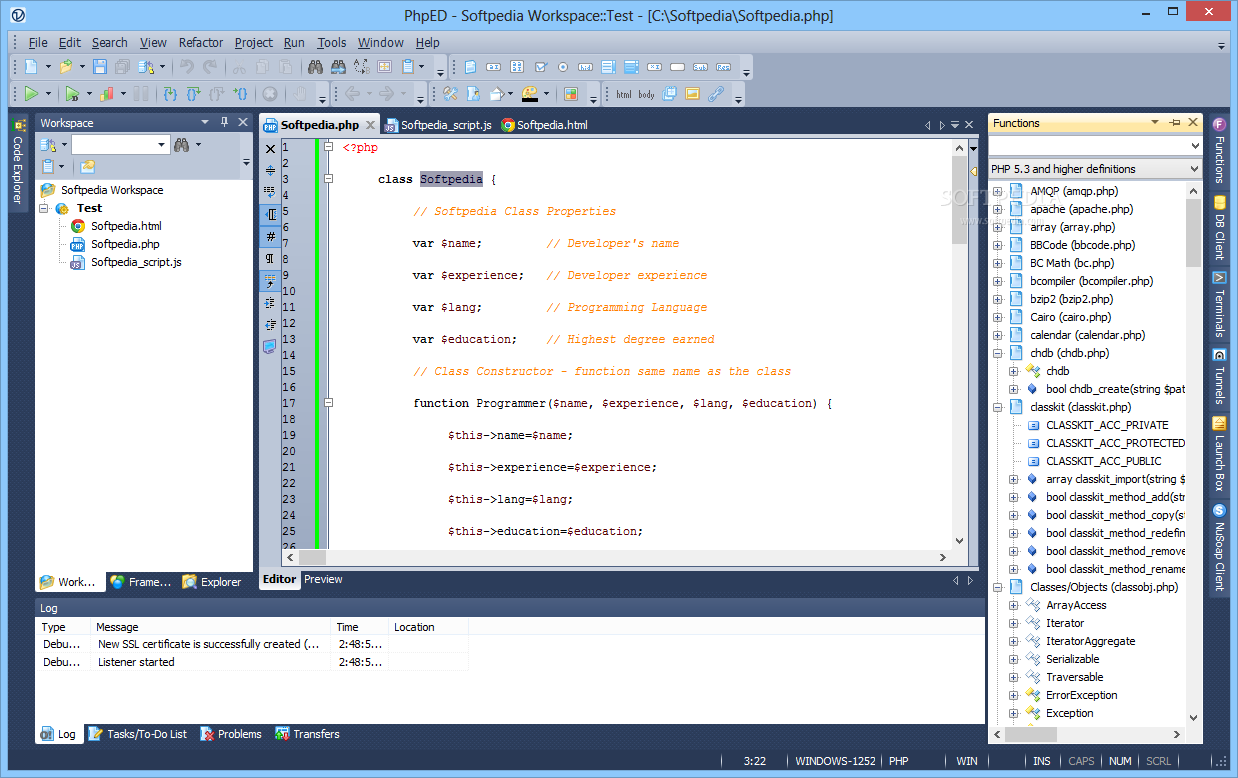Image resolution: width=1238 pixels, height=778 pixels.
Task: Select the ErrorException class in Functions
Action: [x=1081, y=695]
